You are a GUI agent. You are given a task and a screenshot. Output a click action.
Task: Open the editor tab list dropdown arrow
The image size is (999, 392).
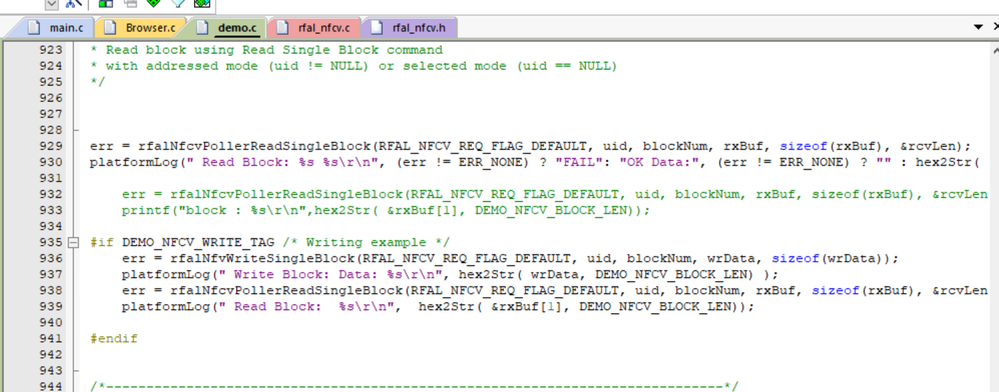(x=979, y=27)
